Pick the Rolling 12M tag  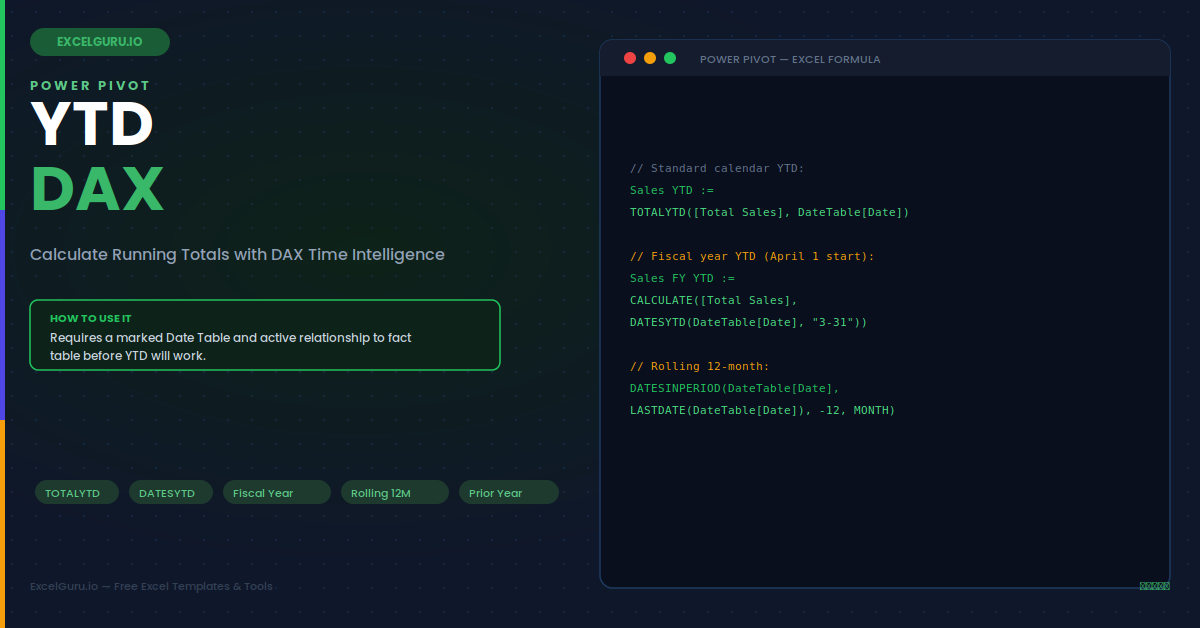[395, 492]
